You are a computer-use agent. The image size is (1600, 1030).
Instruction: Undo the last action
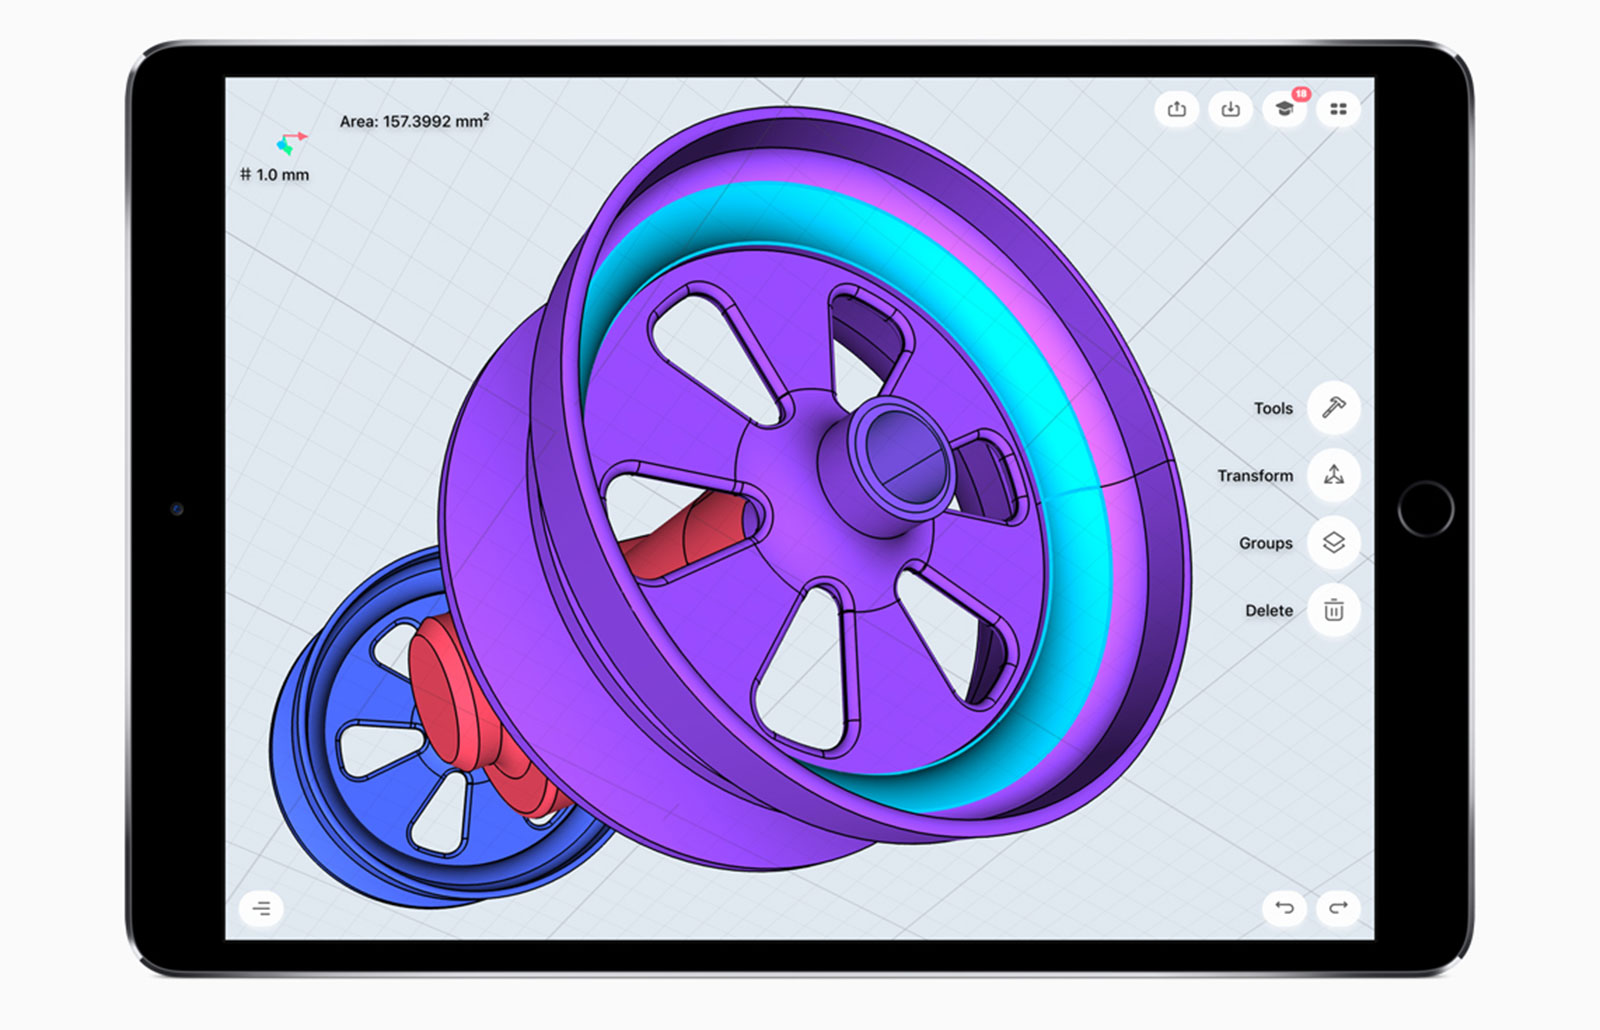pos(1284,908)
